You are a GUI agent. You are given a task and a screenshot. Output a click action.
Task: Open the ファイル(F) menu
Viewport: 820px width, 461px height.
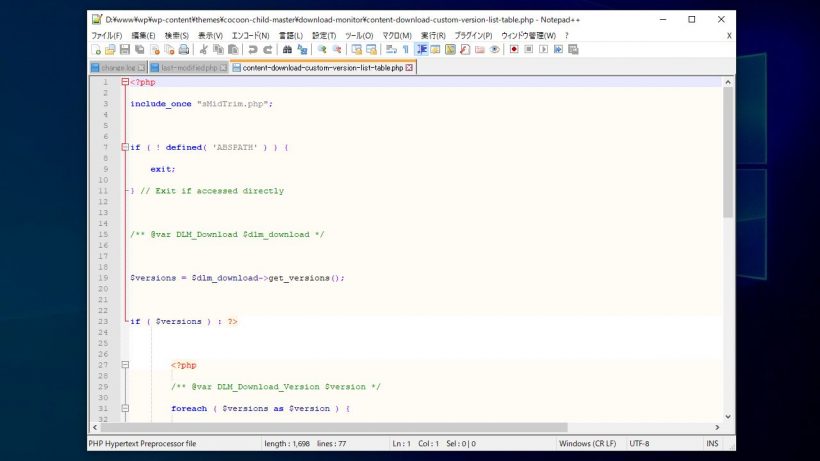click(107, 36)
